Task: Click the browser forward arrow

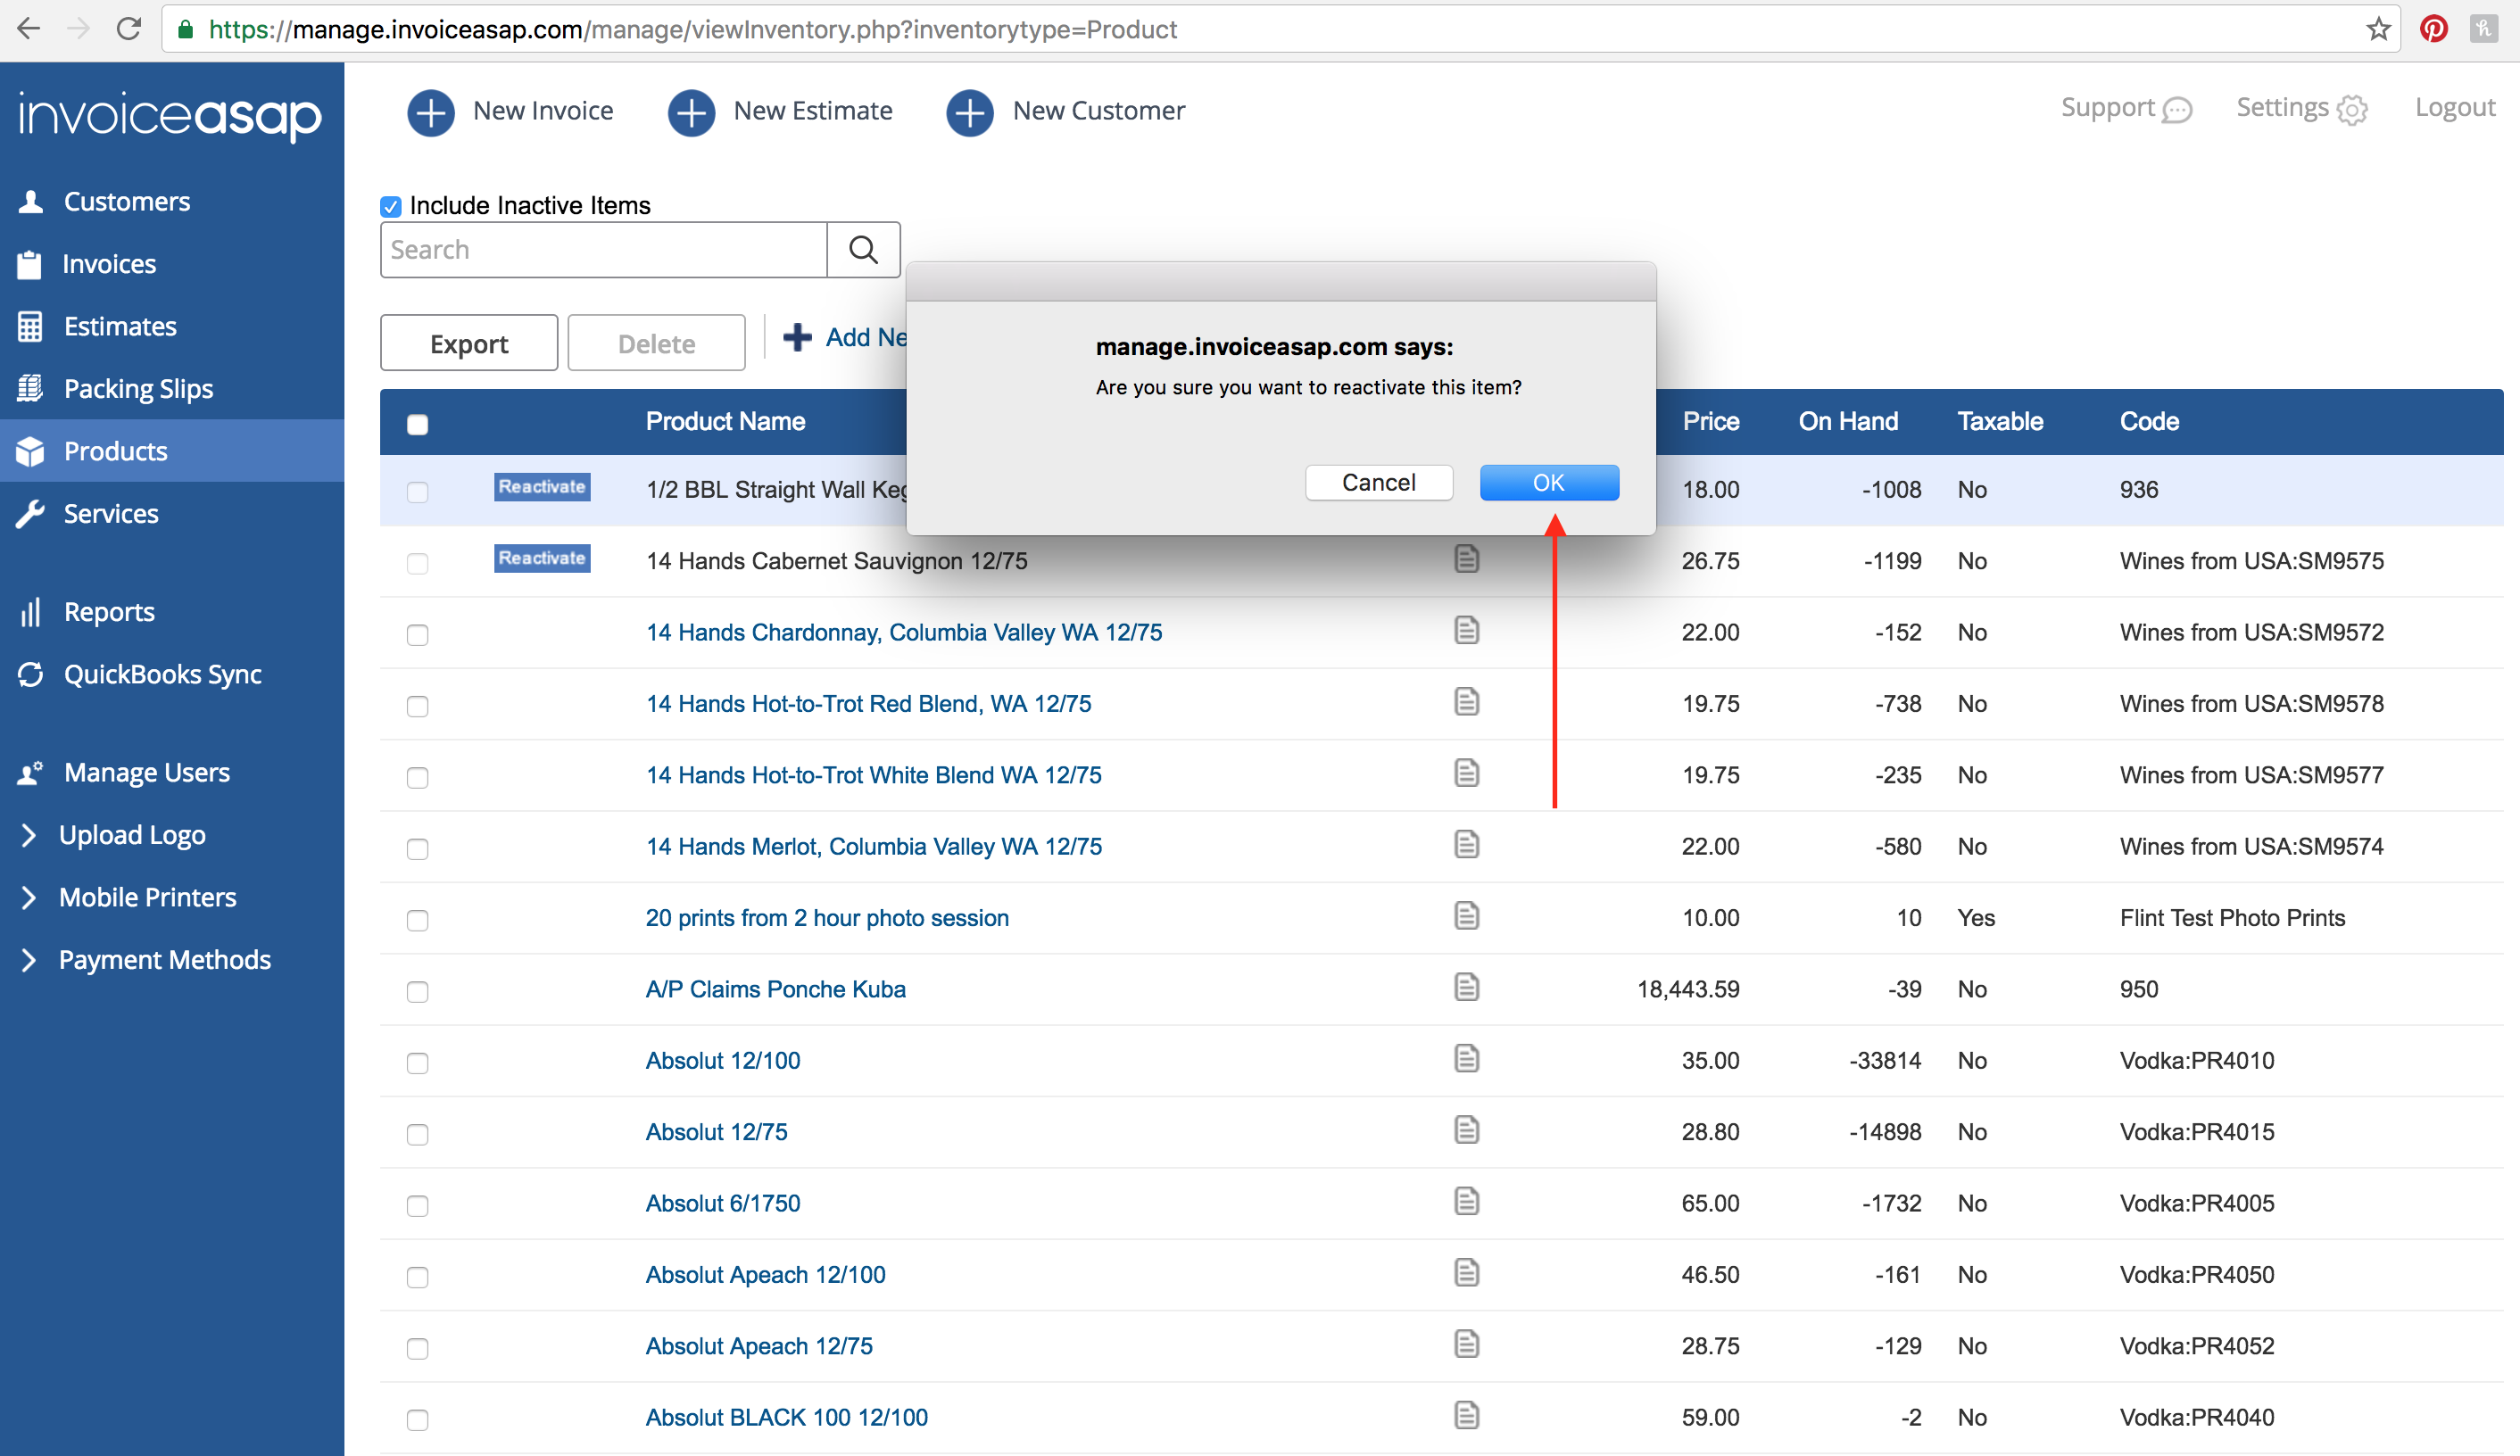Action: click(78, 29)
